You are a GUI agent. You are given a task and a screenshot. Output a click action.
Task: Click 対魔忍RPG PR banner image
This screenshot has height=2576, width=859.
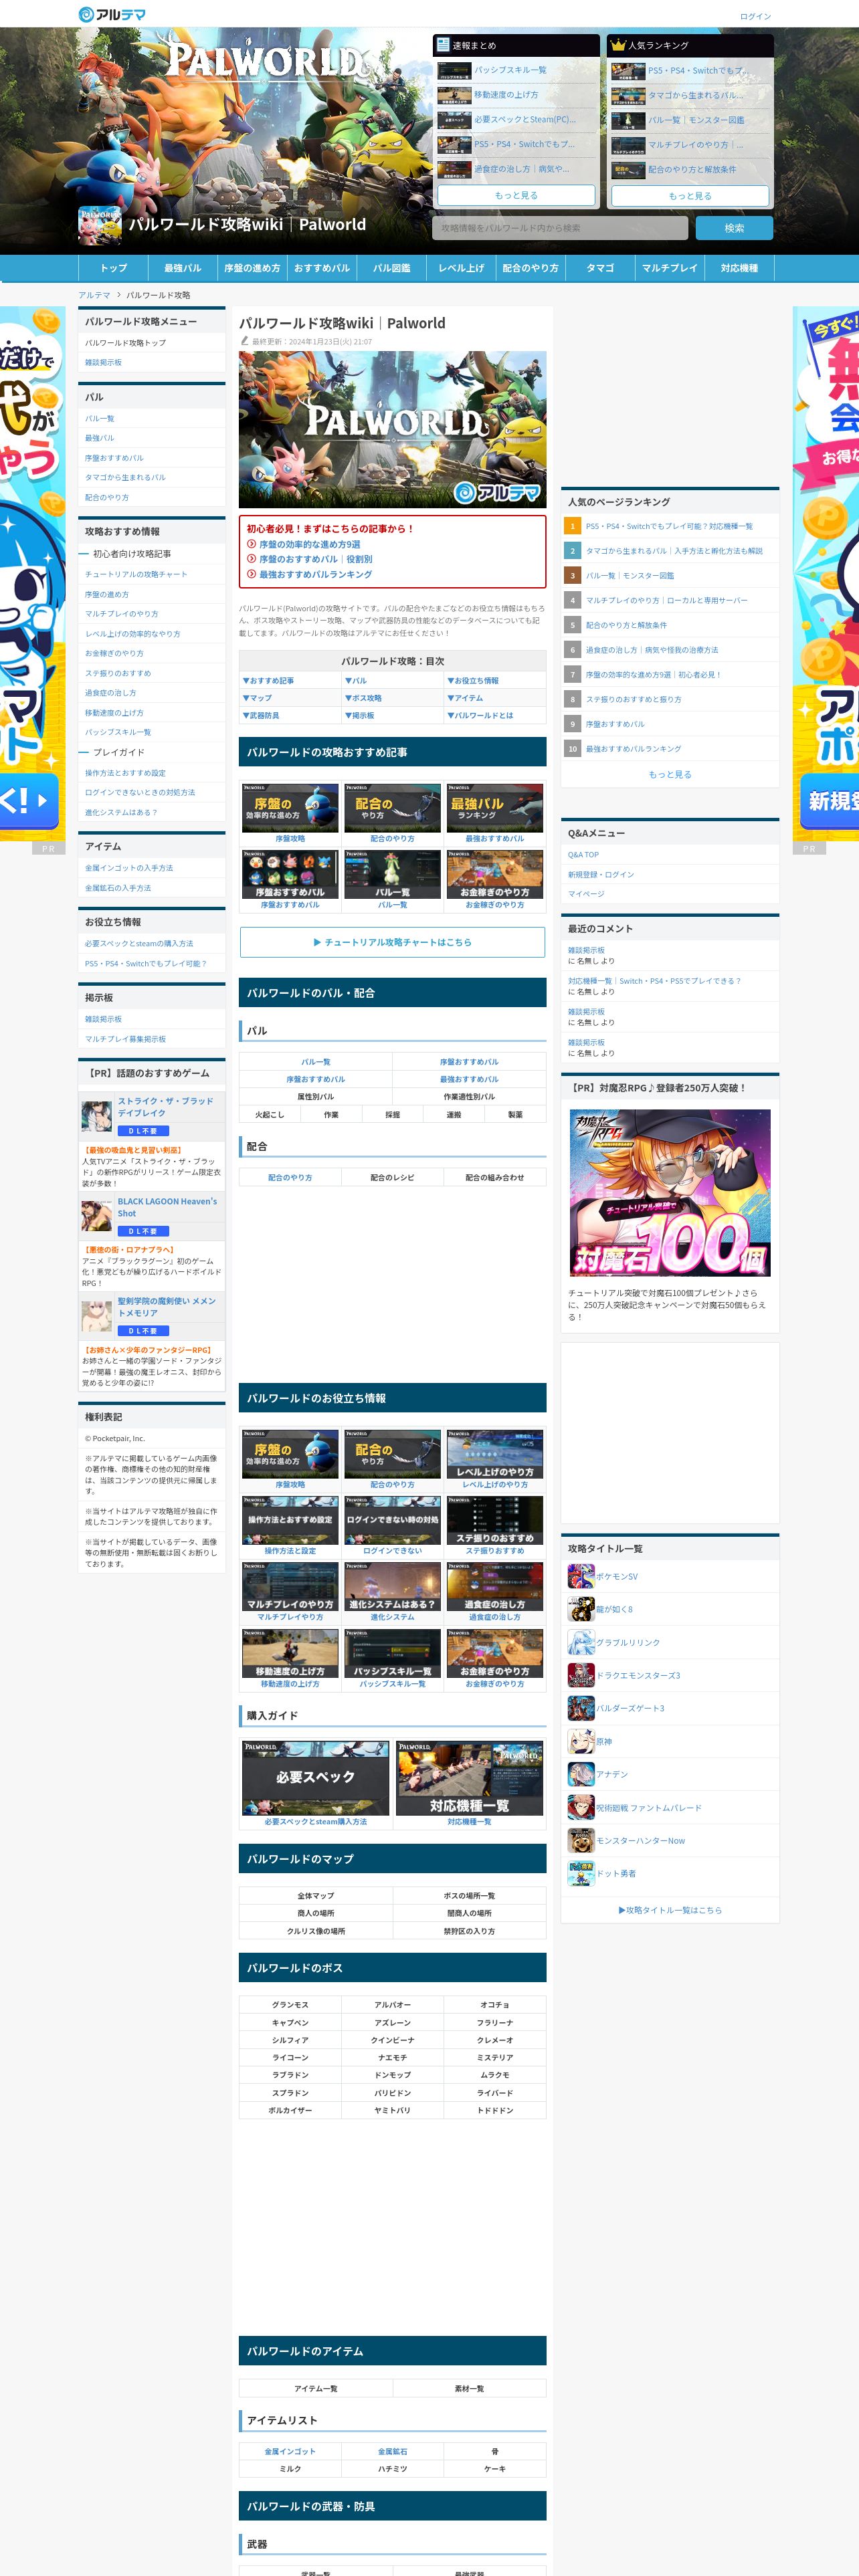(x=670, y=1192)
